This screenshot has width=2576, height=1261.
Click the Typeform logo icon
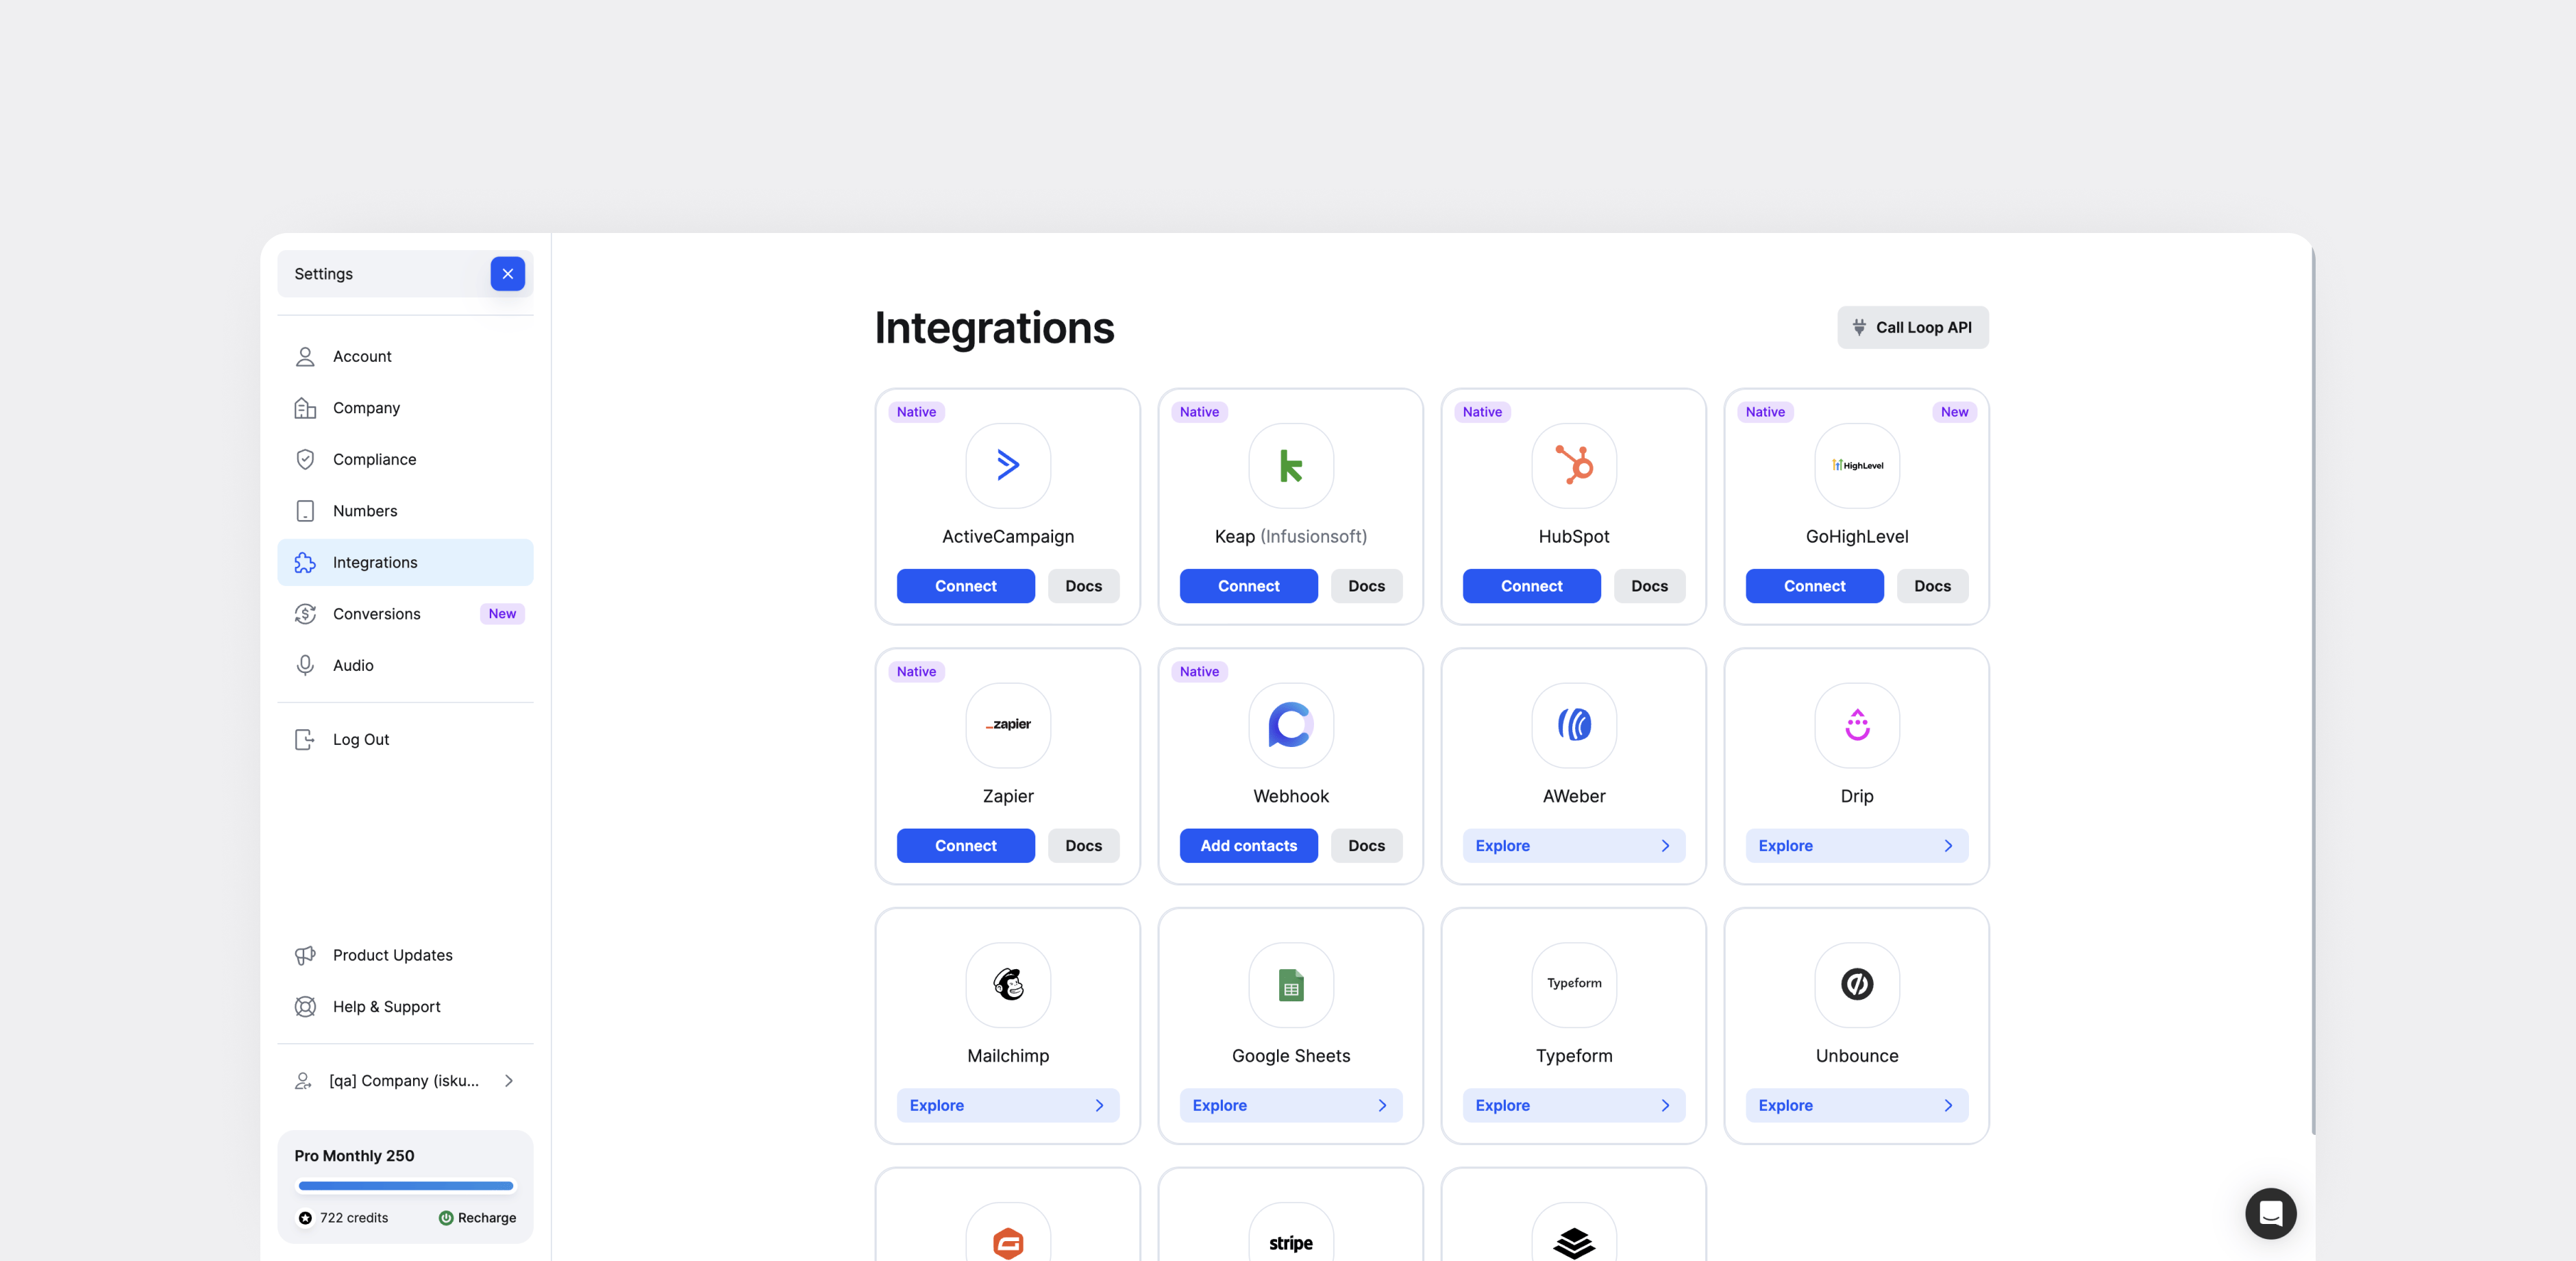tap(1574, 985)
